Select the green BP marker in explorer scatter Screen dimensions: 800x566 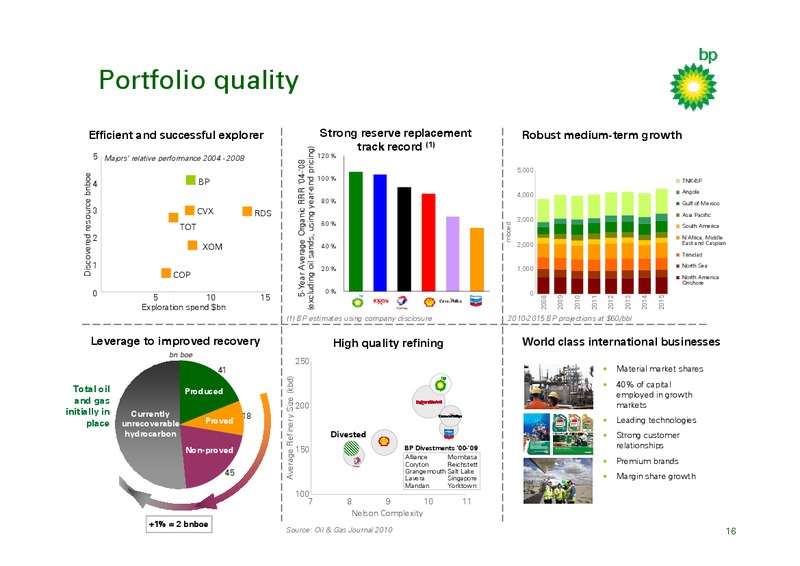click(190, 180)
